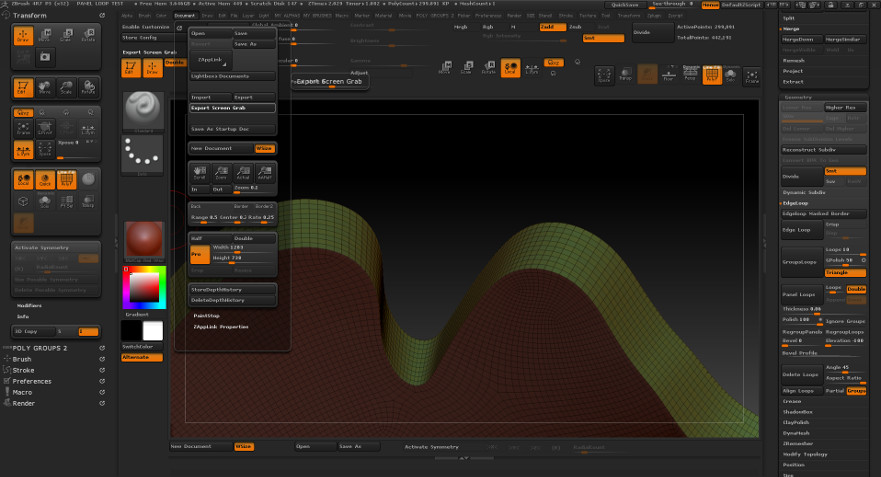The image size is (881, 477).
Task: Click the Scroll icon in Document menu
Action: pyautogui.click(x=200, y=174)
